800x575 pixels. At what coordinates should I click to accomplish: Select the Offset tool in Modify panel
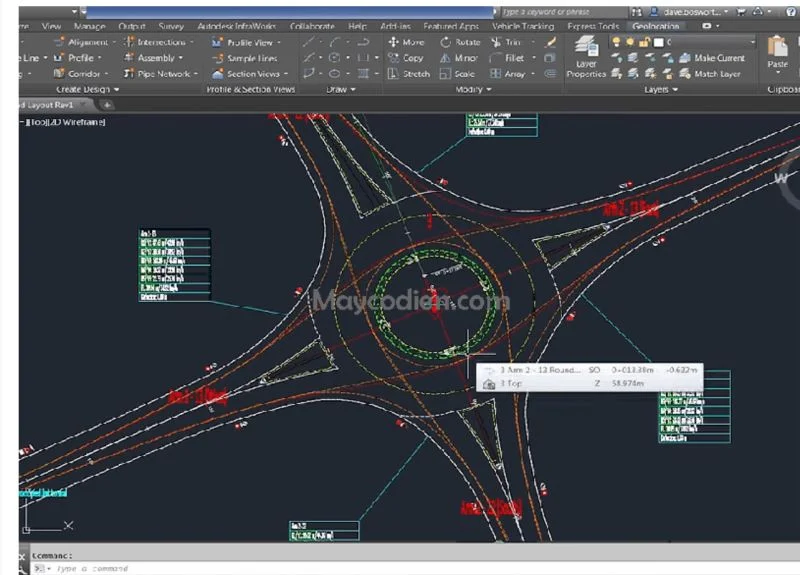(x=550, y=73)
